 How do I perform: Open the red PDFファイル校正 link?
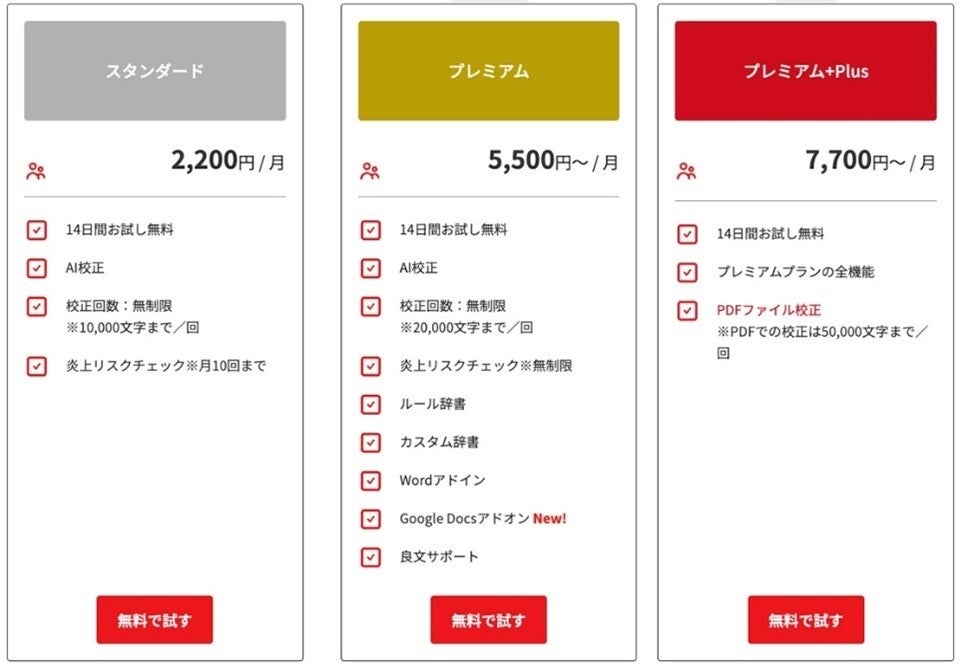click(768, 310)
